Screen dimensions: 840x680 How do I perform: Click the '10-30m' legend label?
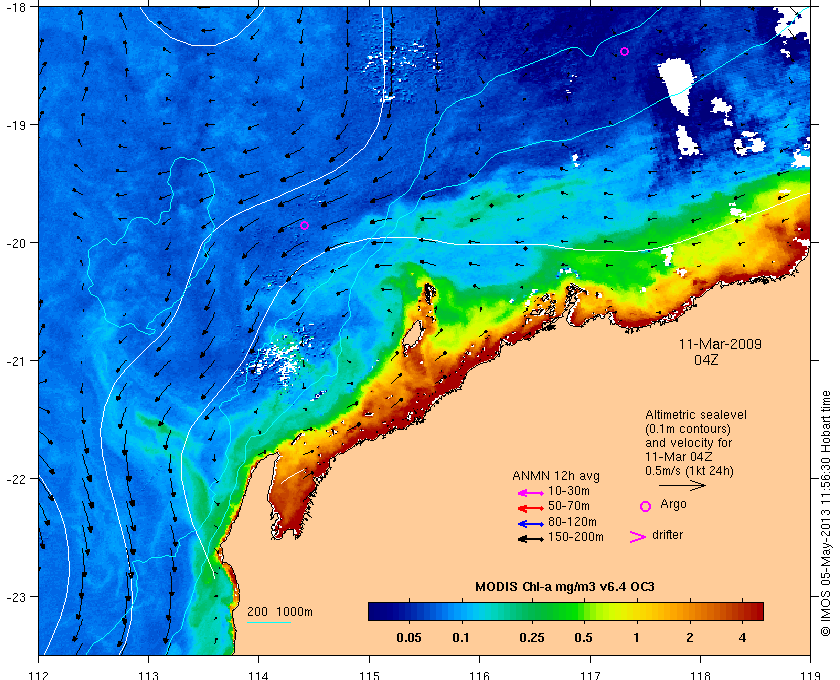(x=569, y=491)
